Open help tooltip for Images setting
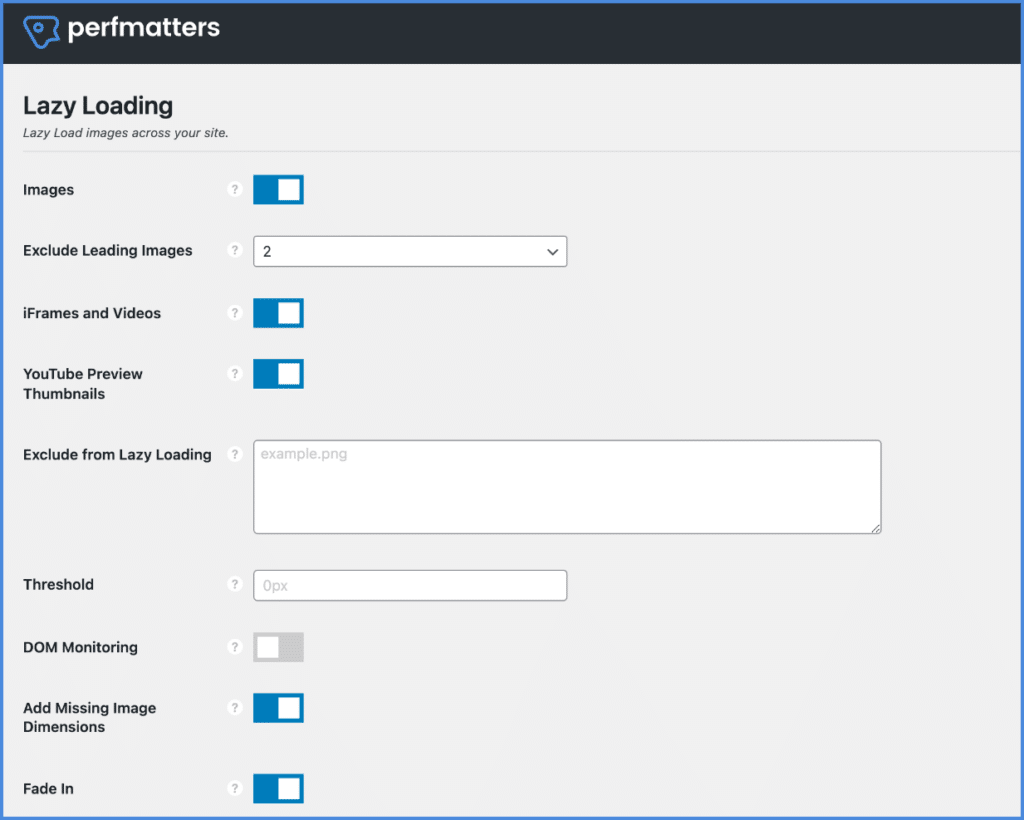Viewport: 1024px width, 820px height. pyautogui.click(x=235, y=189)
